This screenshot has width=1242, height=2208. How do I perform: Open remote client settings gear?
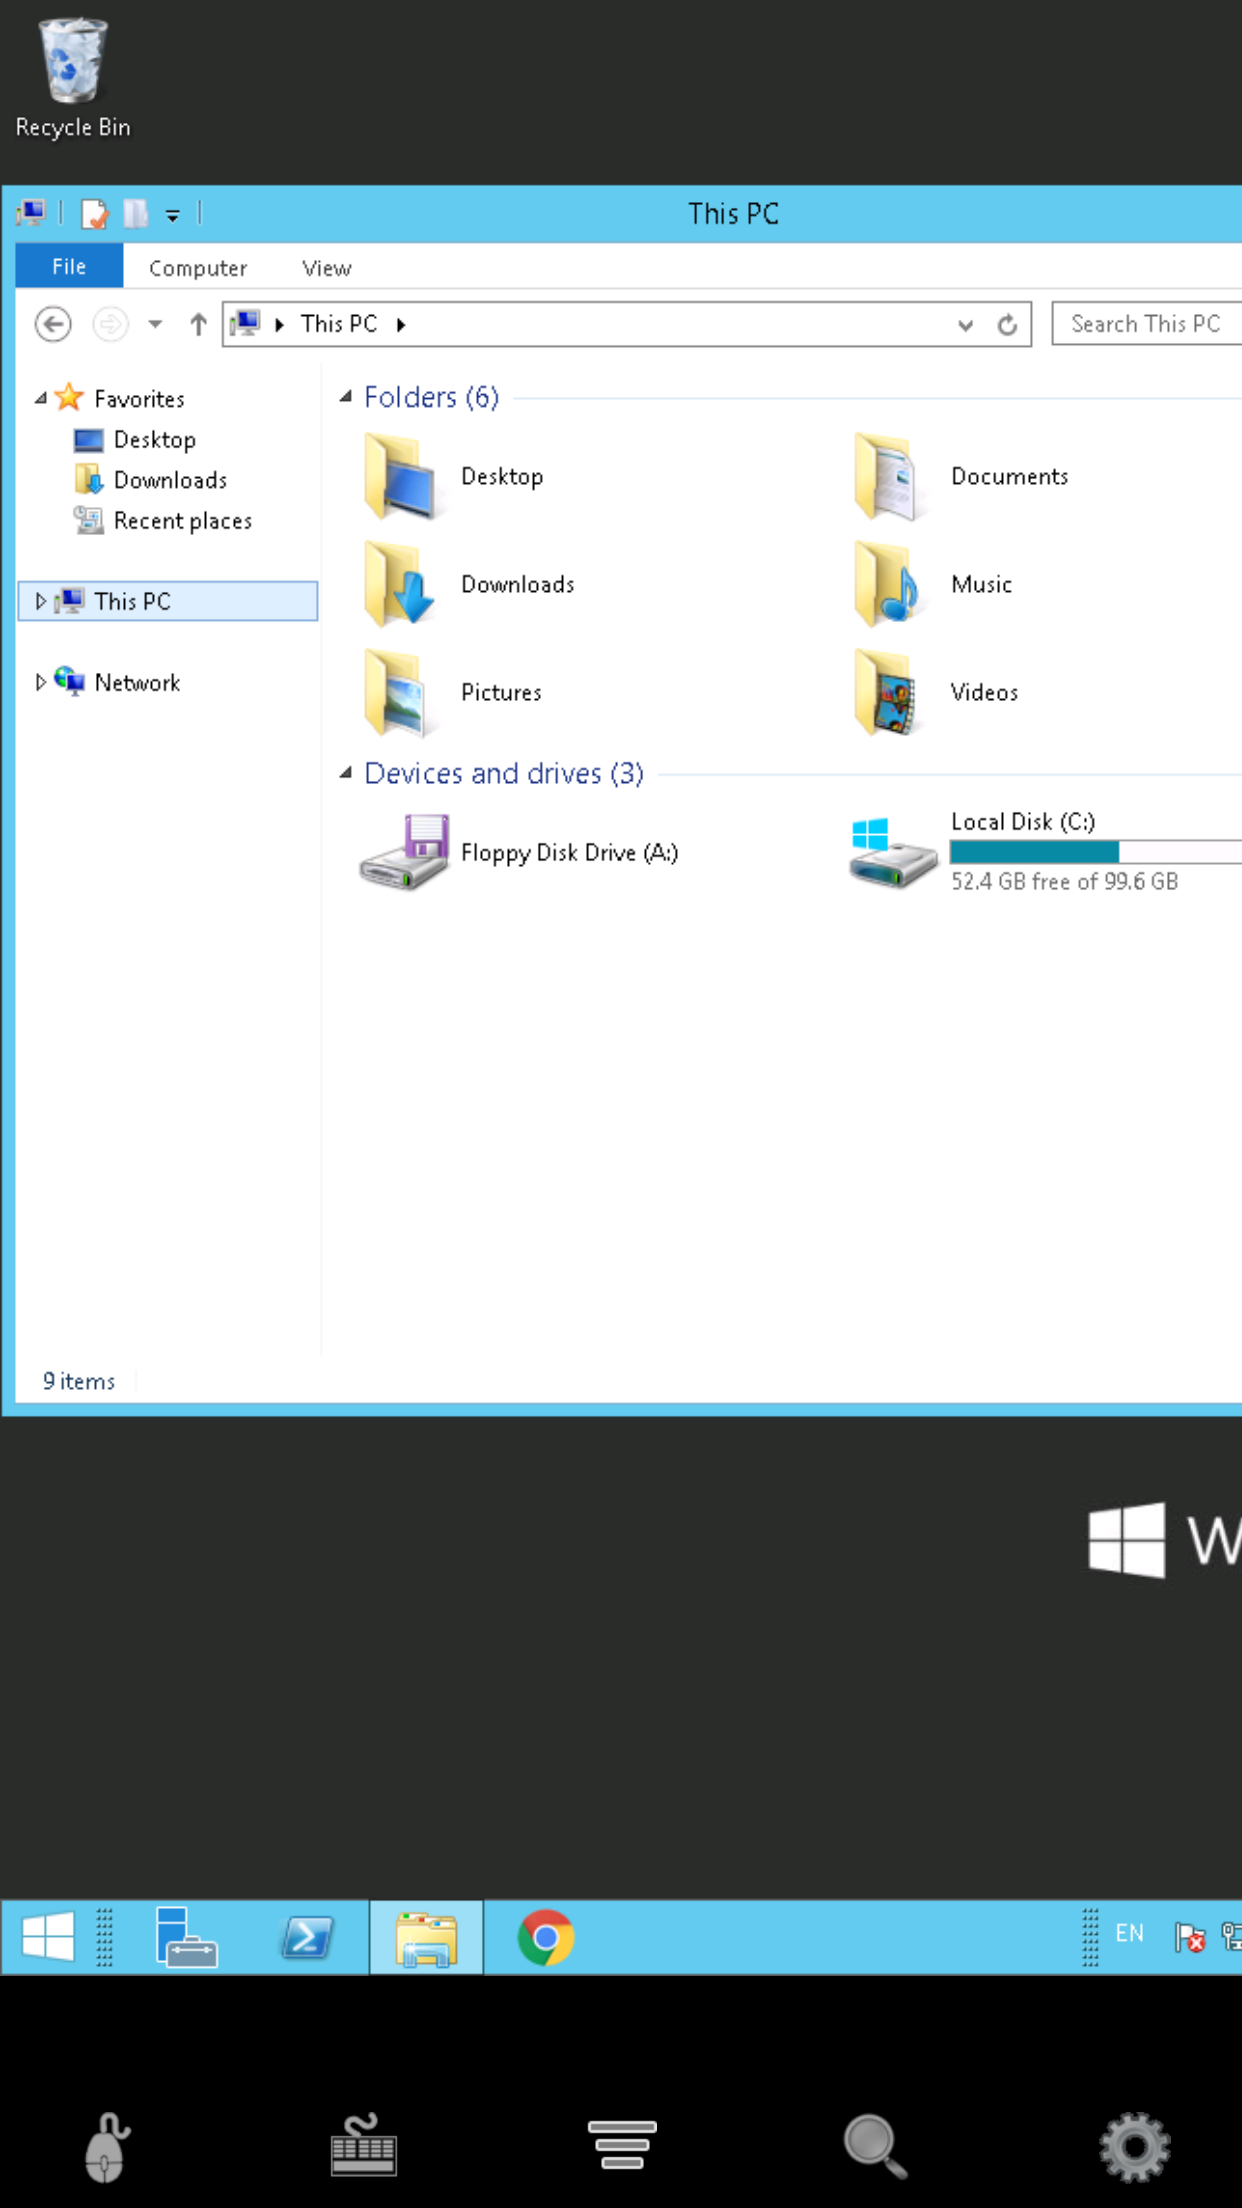[1135, 2146]
